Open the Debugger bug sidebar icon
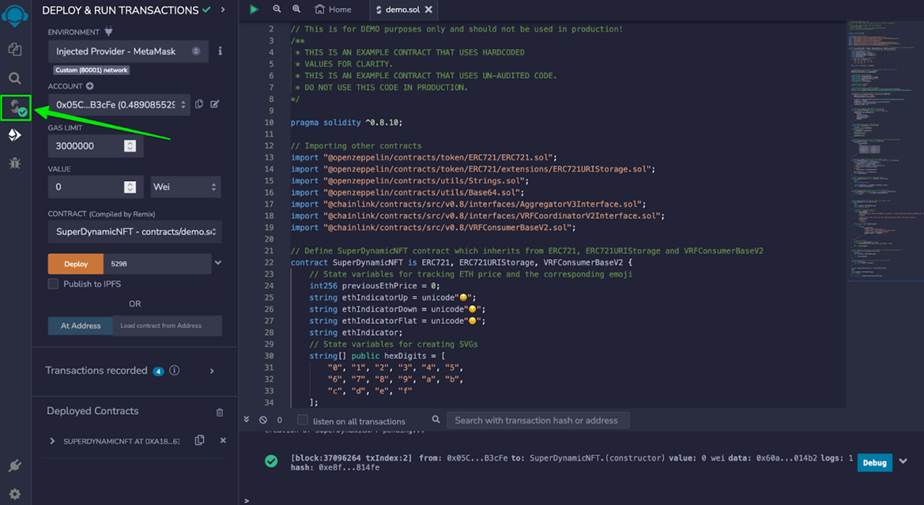The width and height of the screenshot is (924, 505). tap(15, 163)
